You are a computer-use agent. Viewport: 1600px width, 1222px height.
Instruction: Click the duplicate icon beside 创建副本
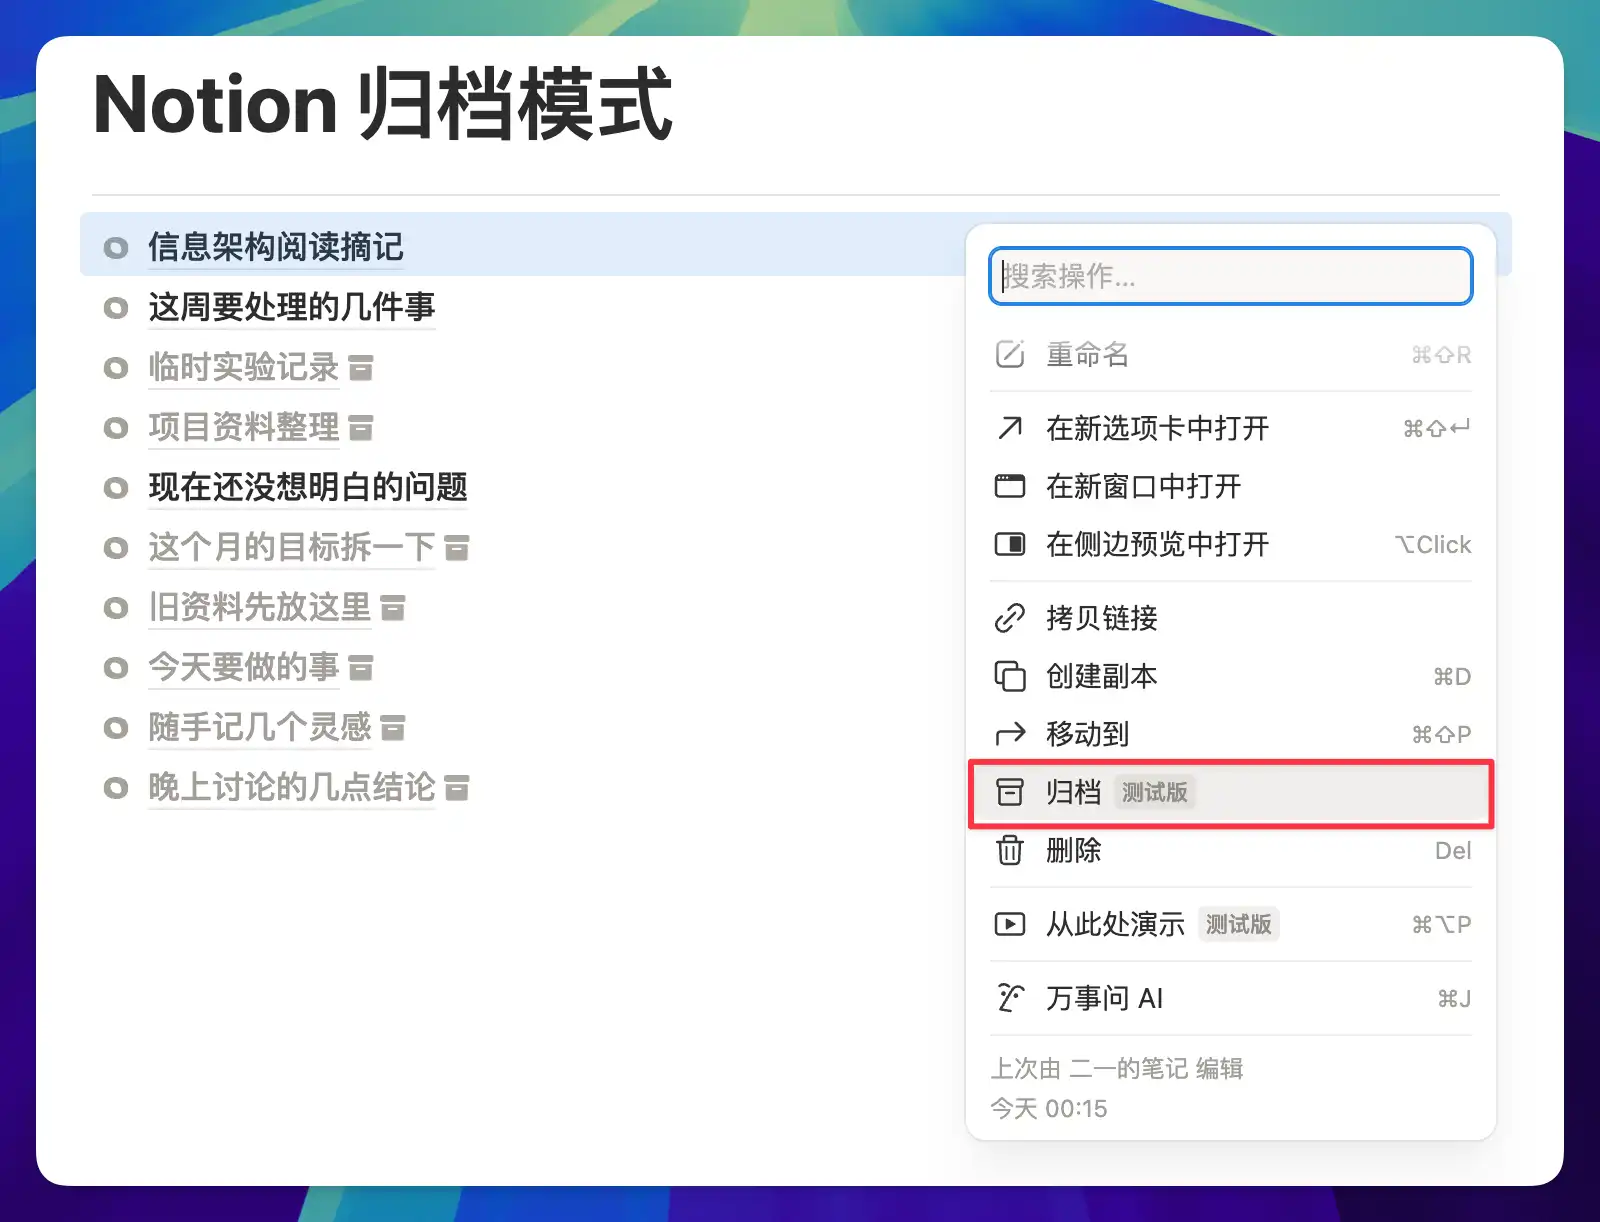(x=1010, y=676)
